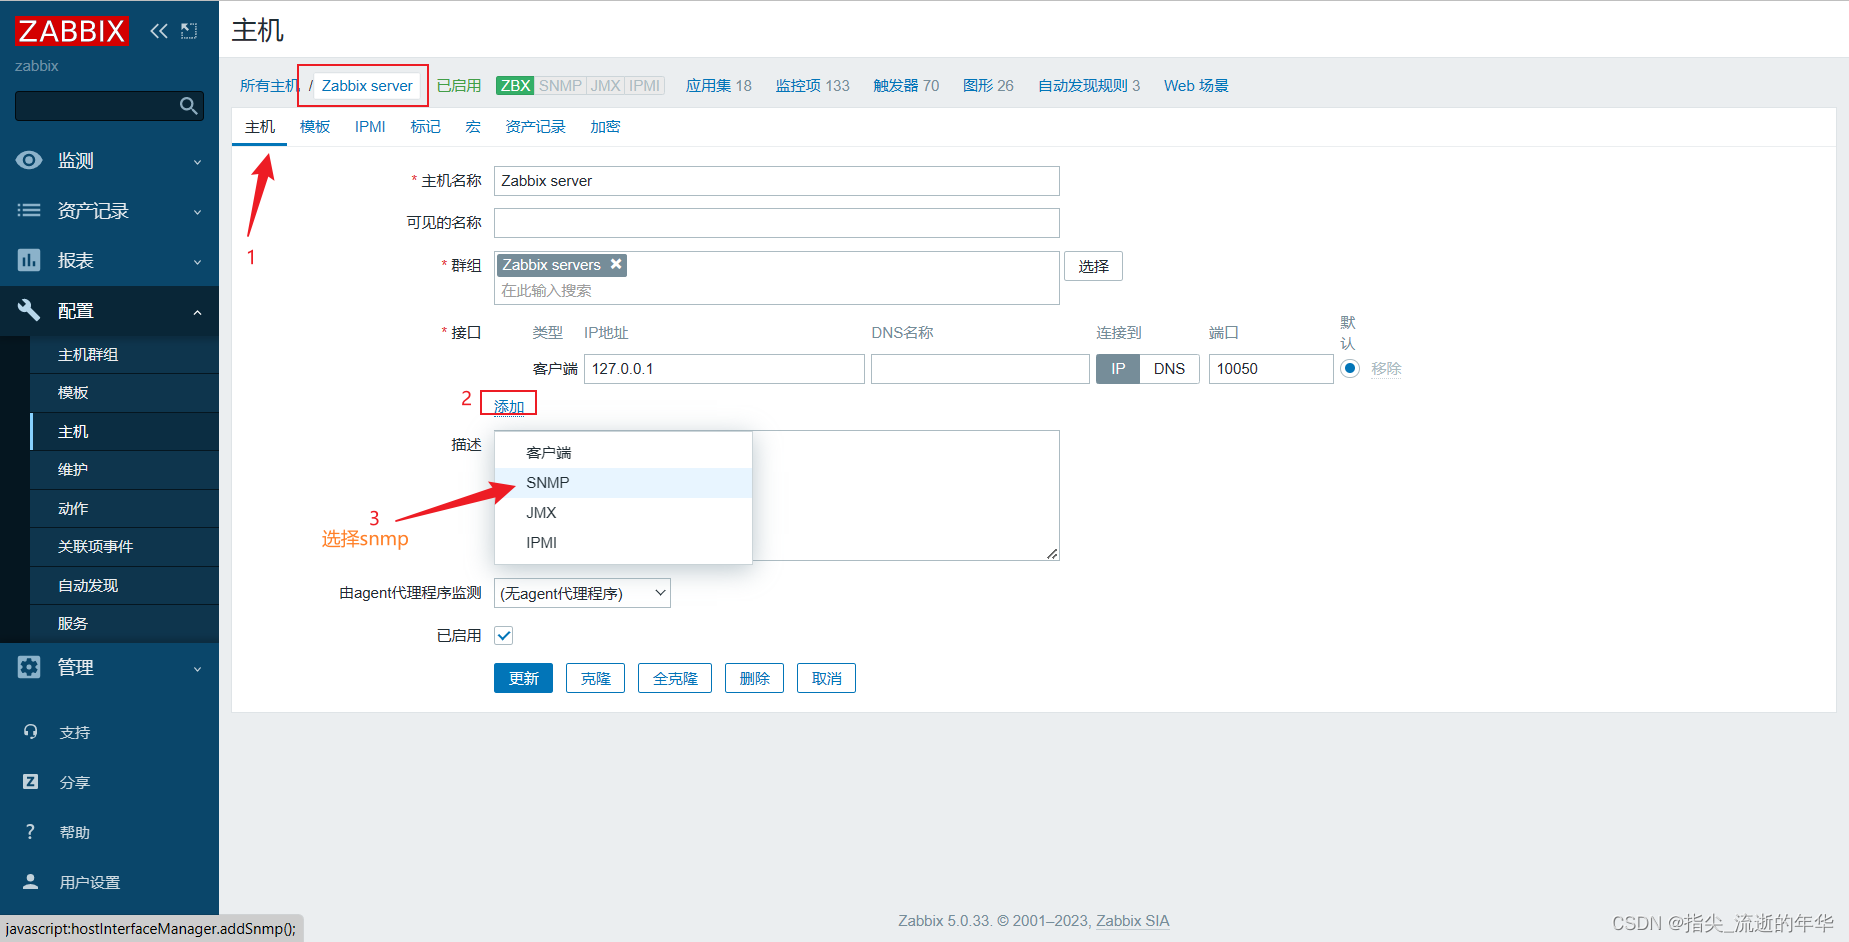This screenshot has width=1849, height=942.
Task: Focus the 可见的名称 input field
Action: click(776, 223)
